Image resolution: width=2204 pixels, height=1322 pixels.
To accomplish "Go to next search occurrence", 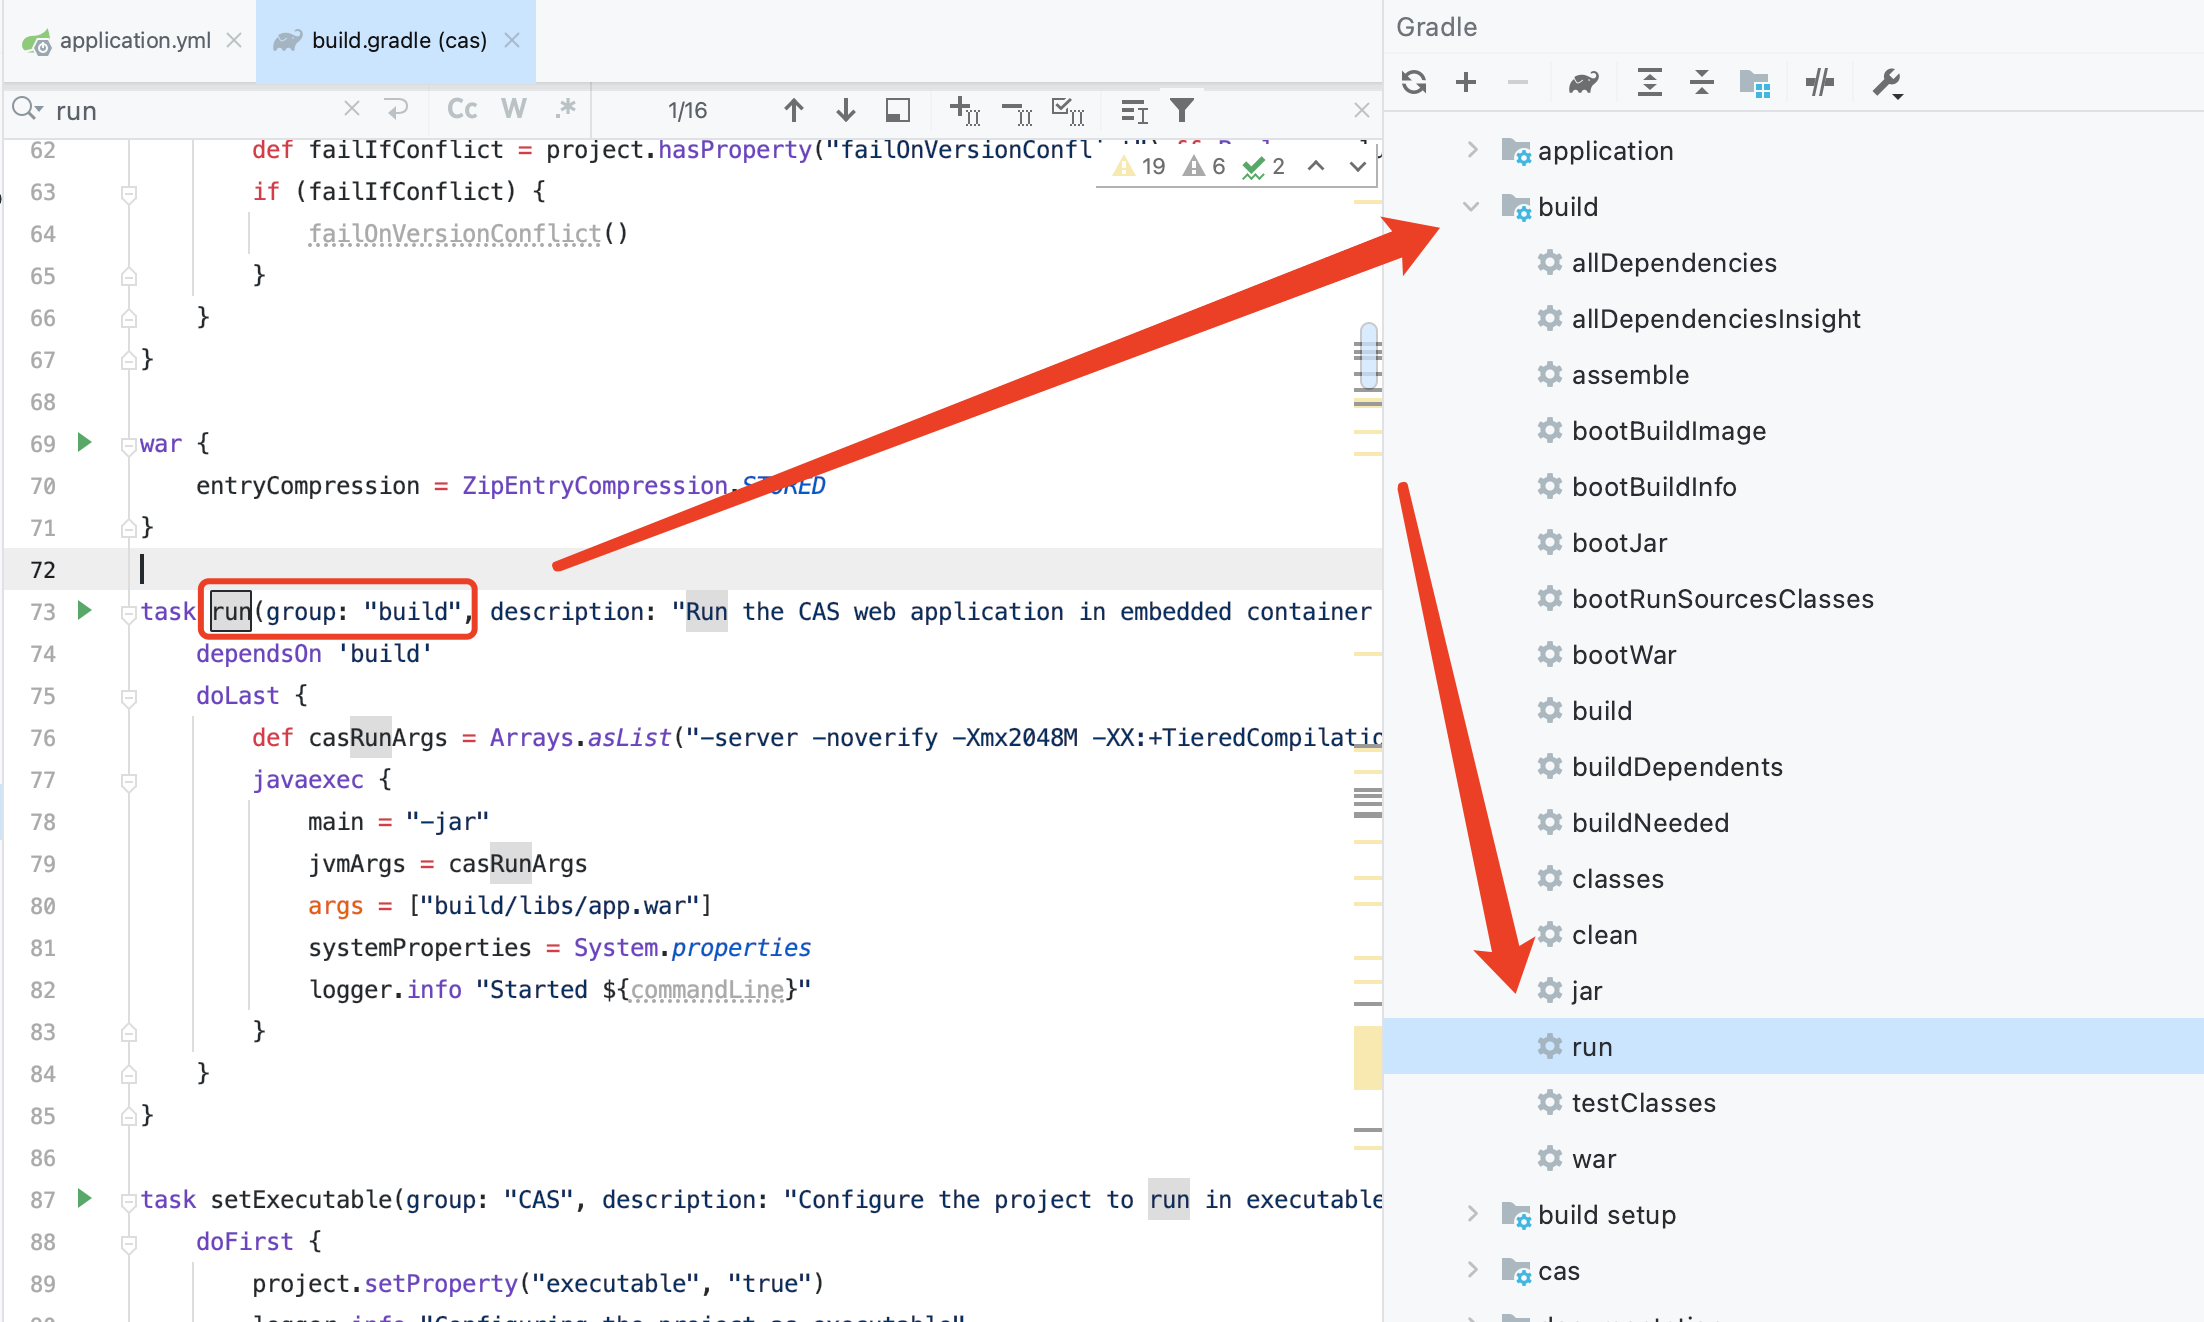I will (846, 110).
